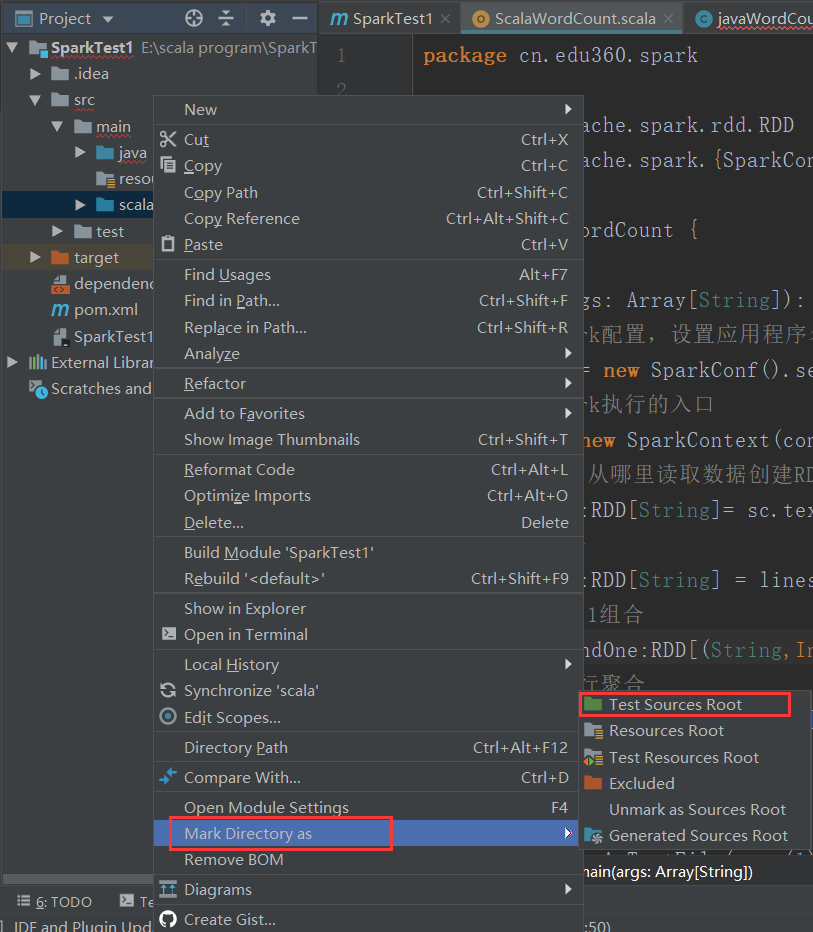Open the 6: TODO tool window
813x932 pixels.
(x=53, y=901)
